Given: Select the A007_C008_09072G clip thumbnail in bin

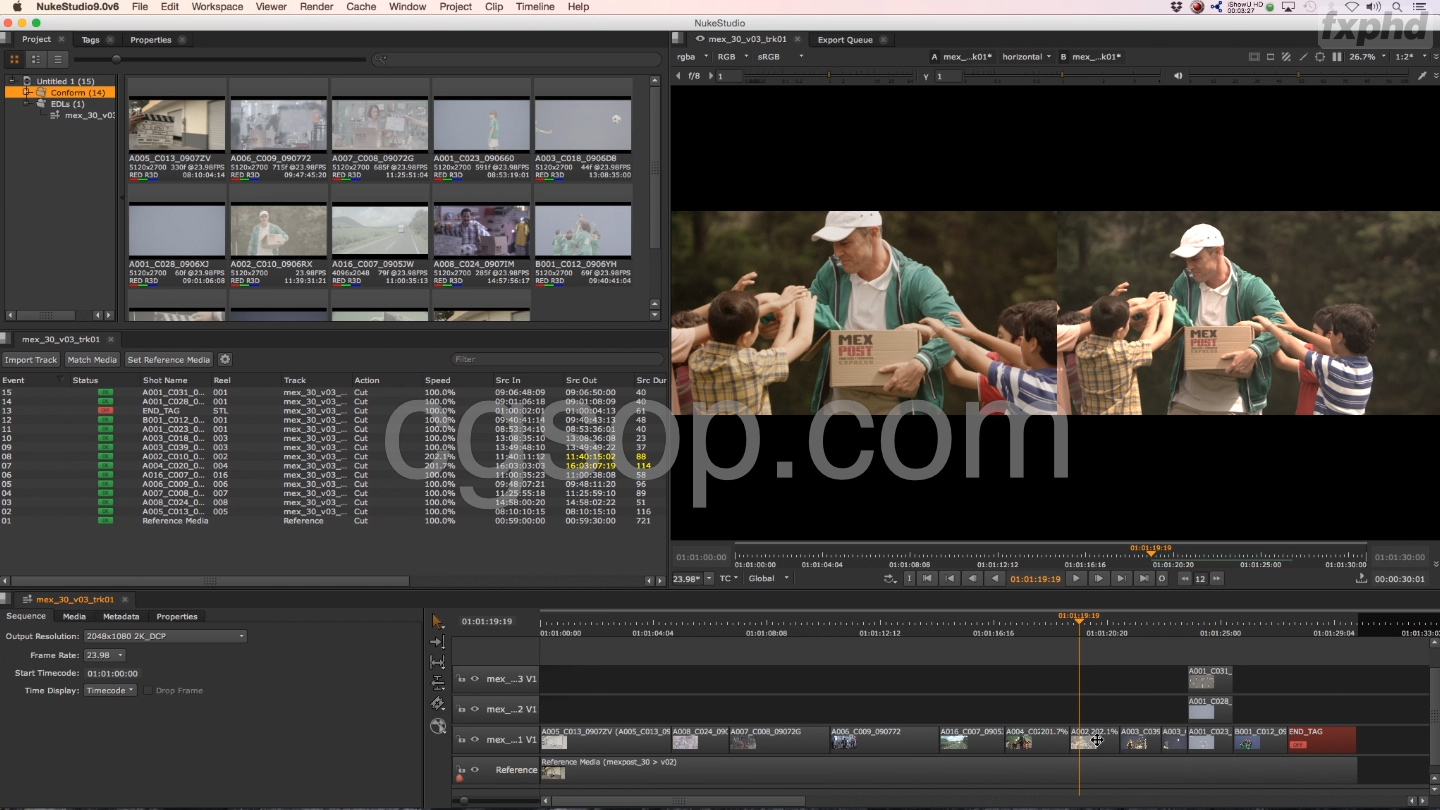Looking at the screenshot, I should 380,125.
